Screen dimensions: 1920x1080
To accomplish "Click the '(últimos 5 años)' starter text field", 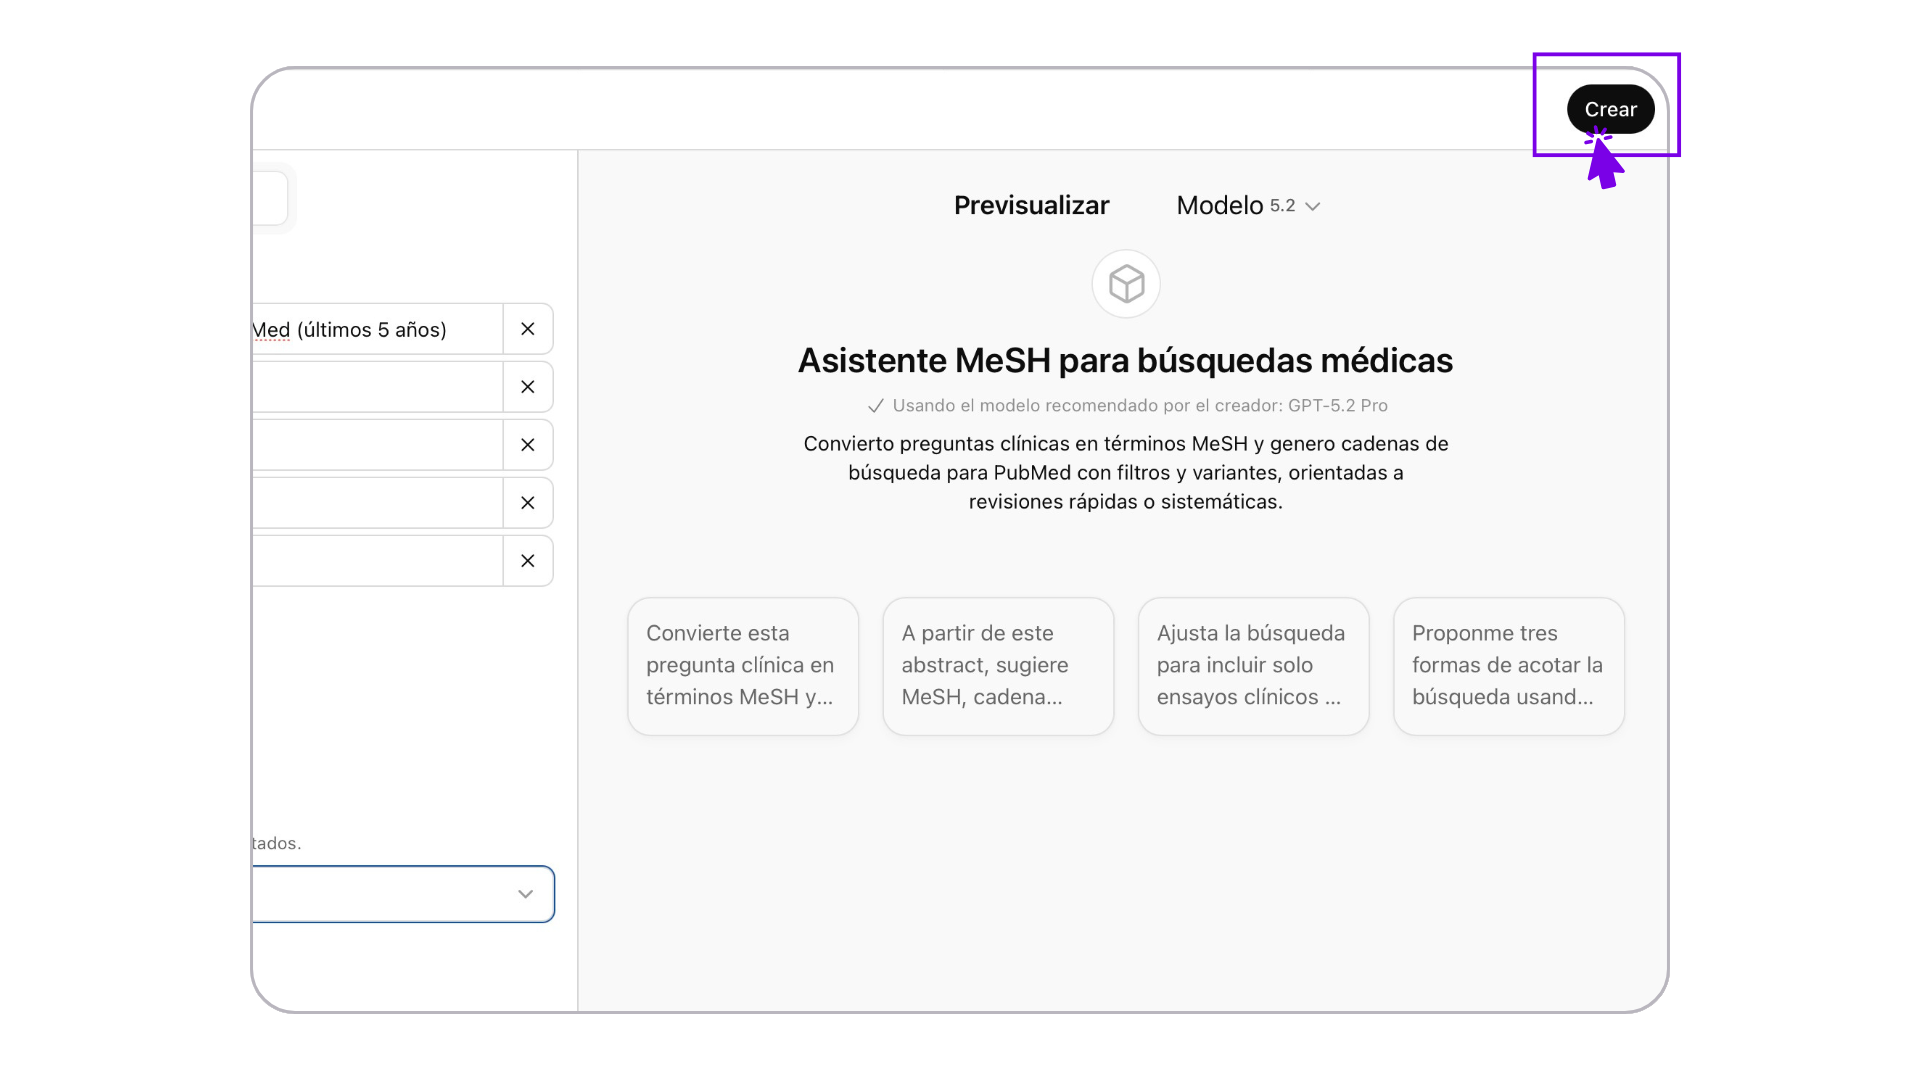I will point(375,329).
